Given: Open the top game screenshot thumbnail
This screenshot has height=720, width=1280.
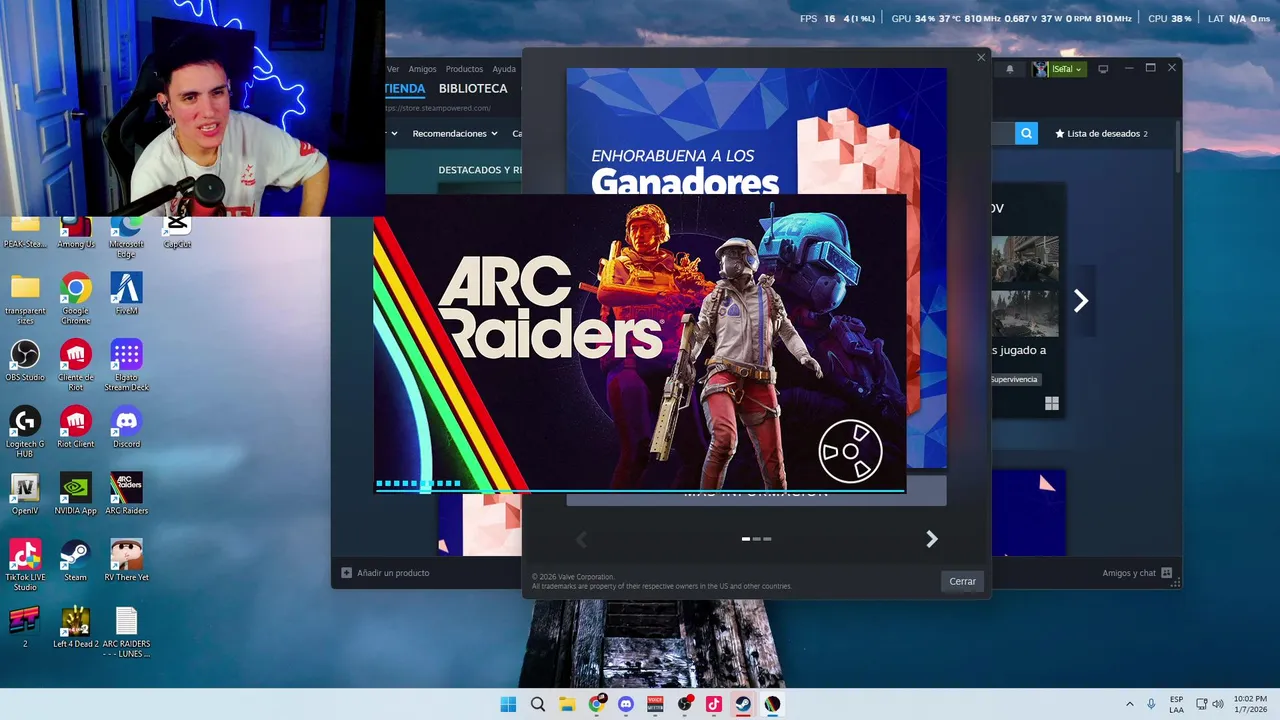Looking at the screenshot, I should point(1025,260).
